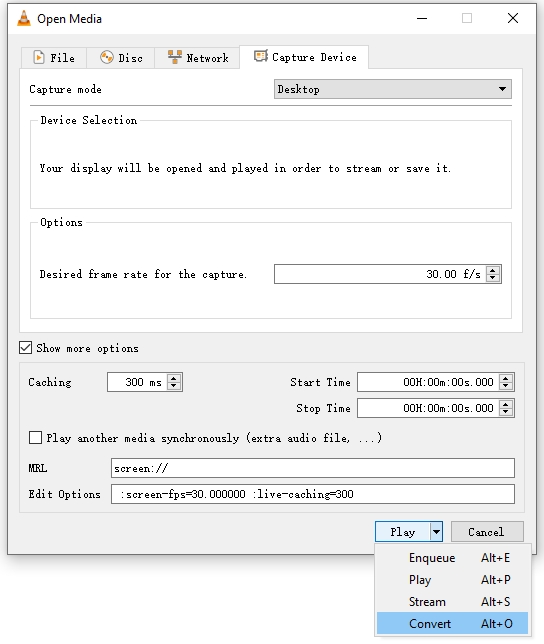This screenshot has height=644, width=544.
Task: Close the Open Media dialog
Action: click(x=513, y=18)
